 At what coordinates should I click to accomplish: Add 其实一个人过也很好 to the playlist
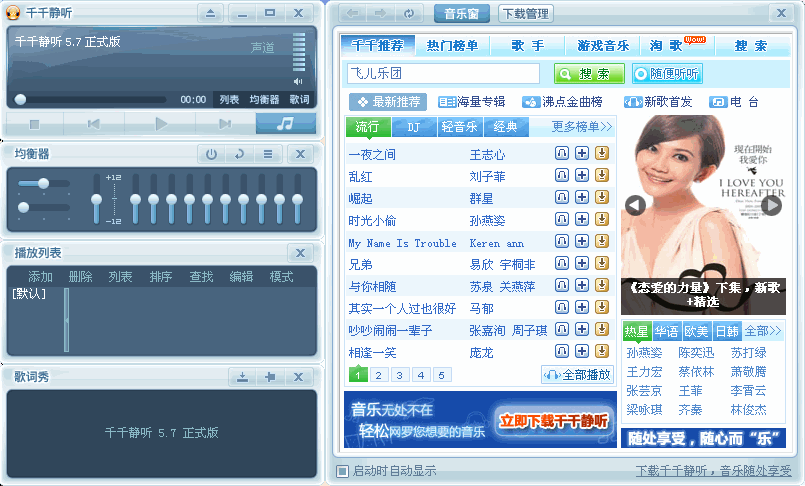[x=582, y=307]
